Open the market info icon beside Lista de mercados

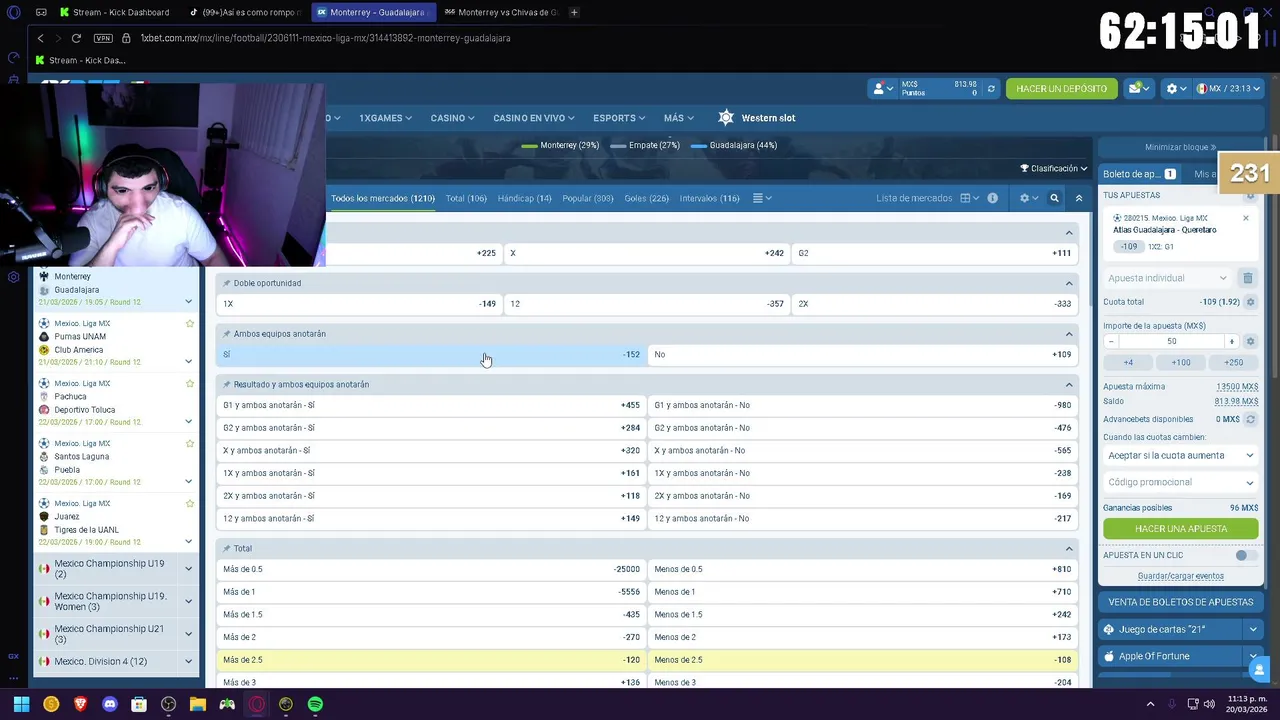point(992,198)
